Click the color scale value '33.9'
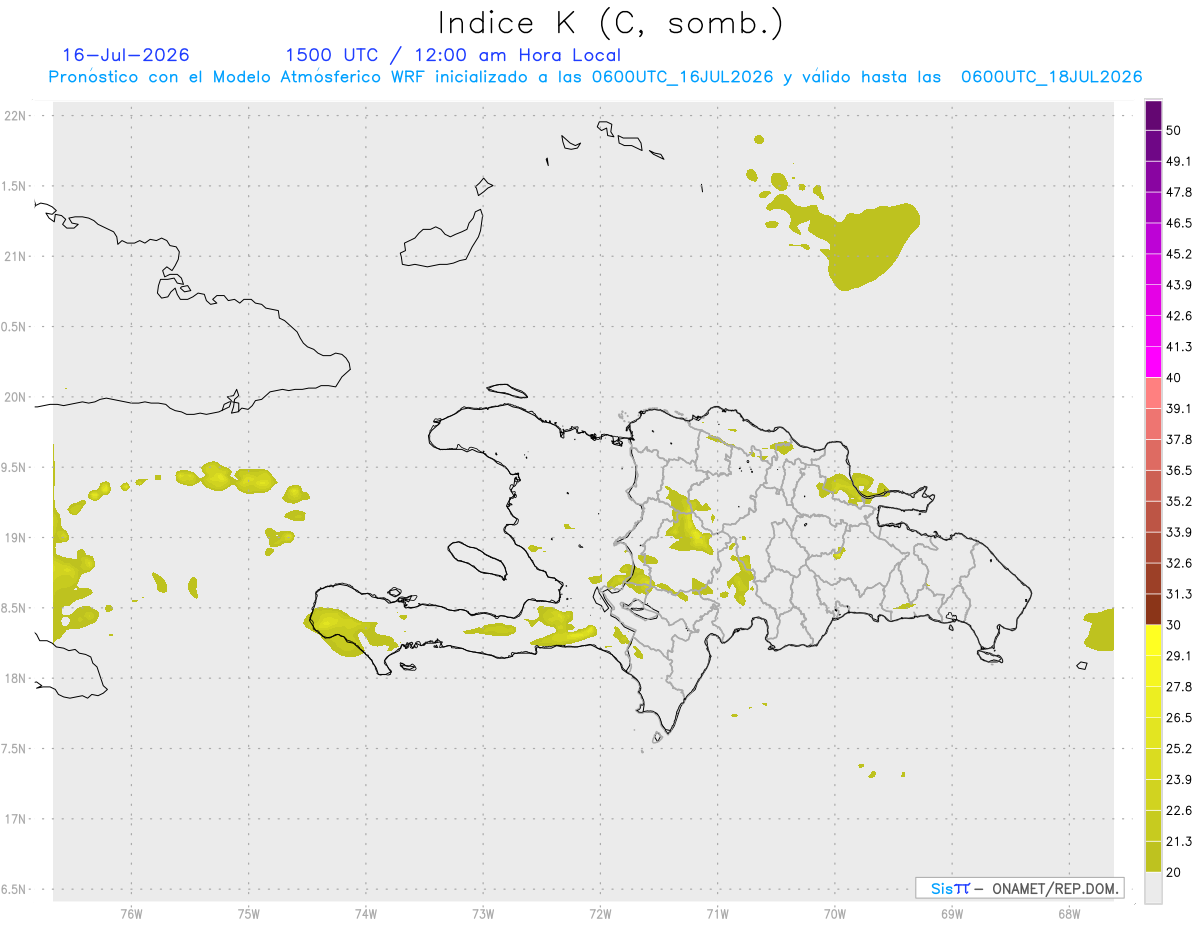The image size is (1200, 927). click(1179, 532)
